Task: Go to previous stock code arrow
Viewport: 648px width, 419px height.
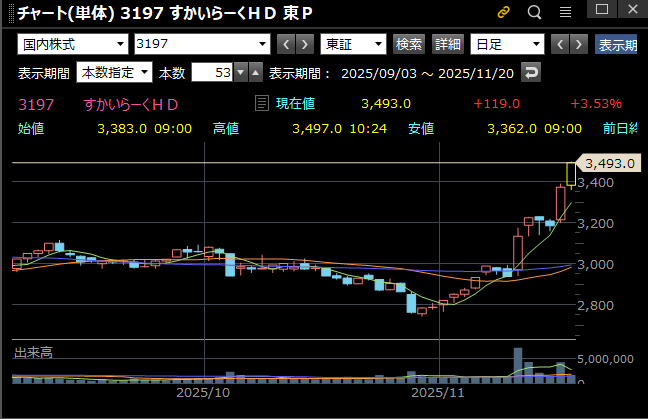Action: pos(284,45)
